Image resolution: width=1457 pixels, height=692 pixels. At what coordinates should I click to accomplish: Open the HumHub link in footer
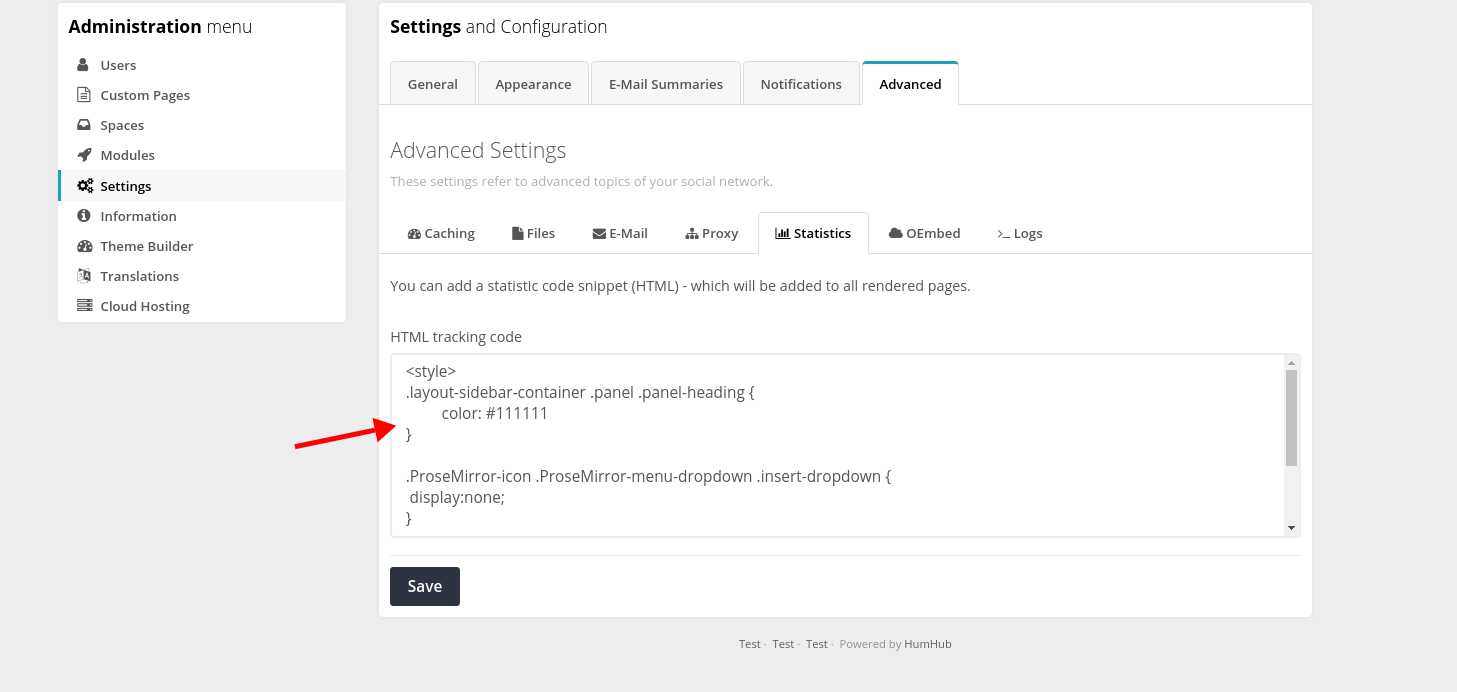pos(927,643)
